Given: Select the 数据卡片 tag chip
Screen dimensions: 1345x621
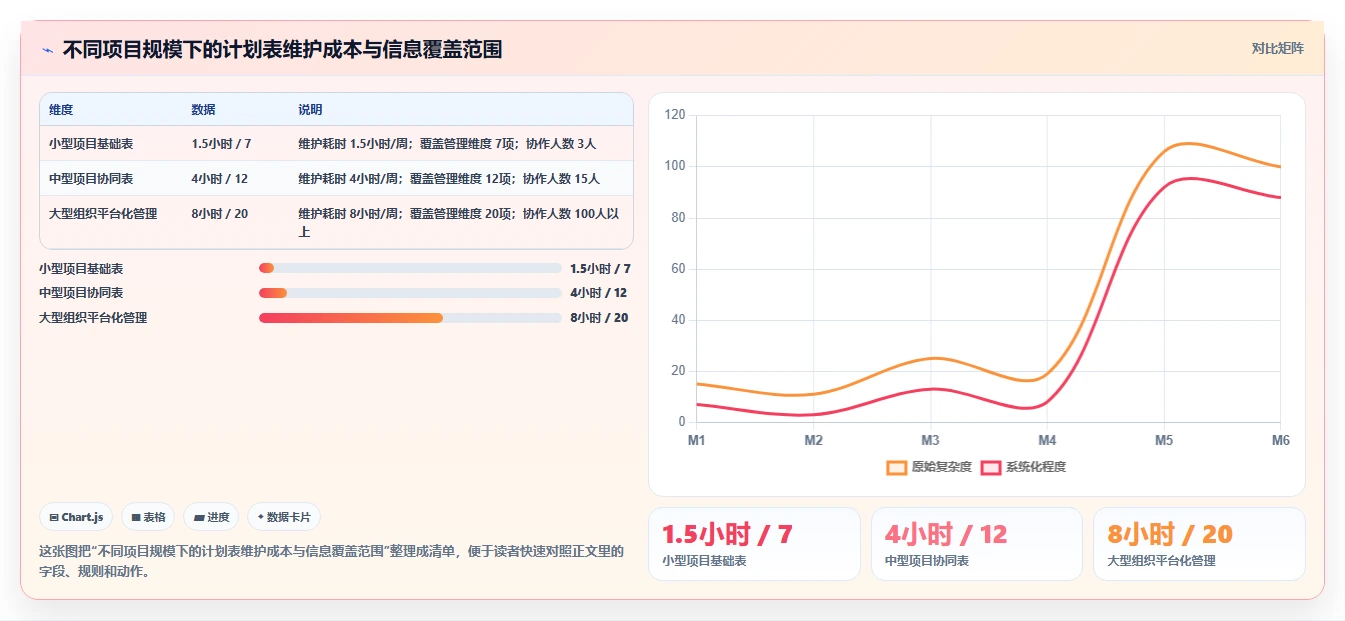Looking at the screenshot, I should [284, 517].
